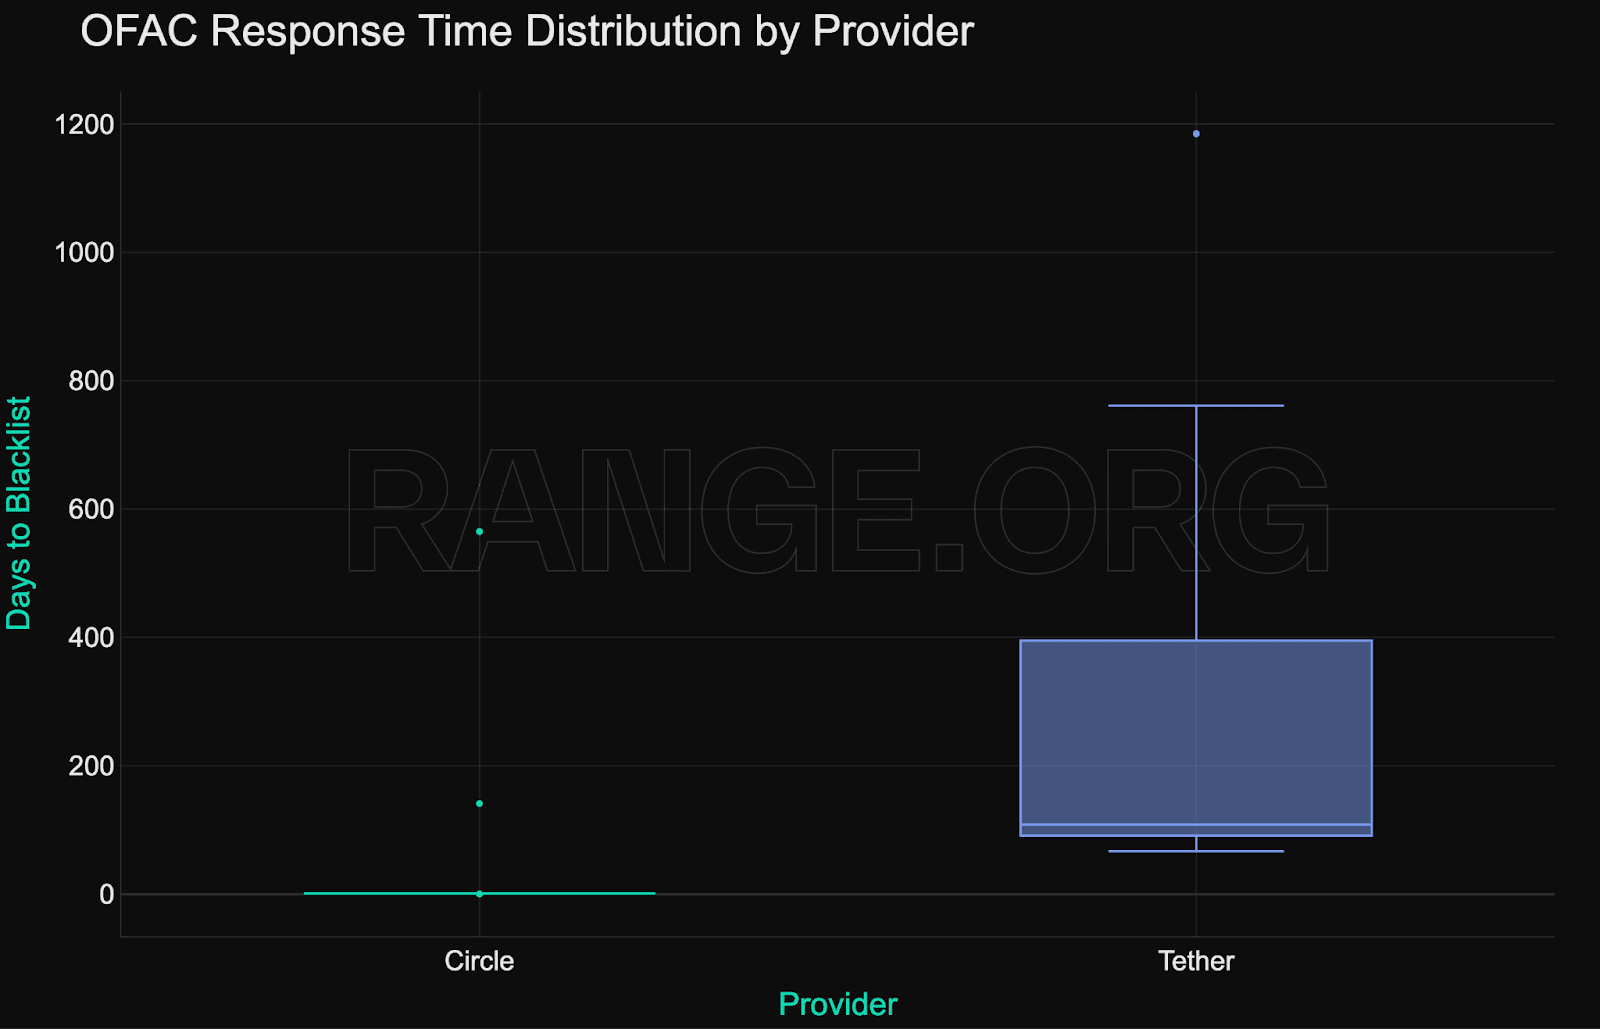Click the flat Circle box line at zero
Screen dimensions: 1600x1029
(x=480, y=893)
